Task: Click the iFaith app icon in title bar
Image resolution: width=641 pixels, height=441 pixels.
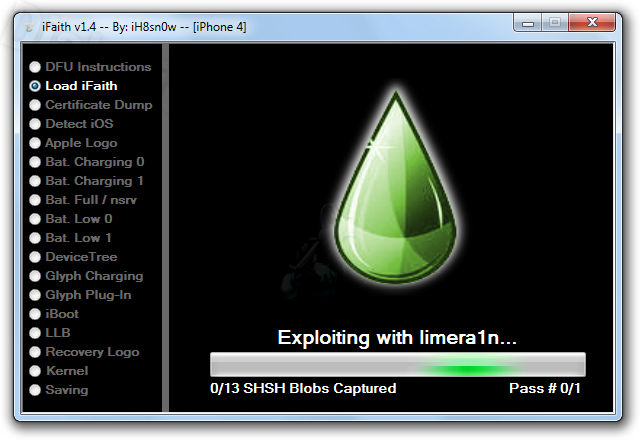Action: click(29, 27)
